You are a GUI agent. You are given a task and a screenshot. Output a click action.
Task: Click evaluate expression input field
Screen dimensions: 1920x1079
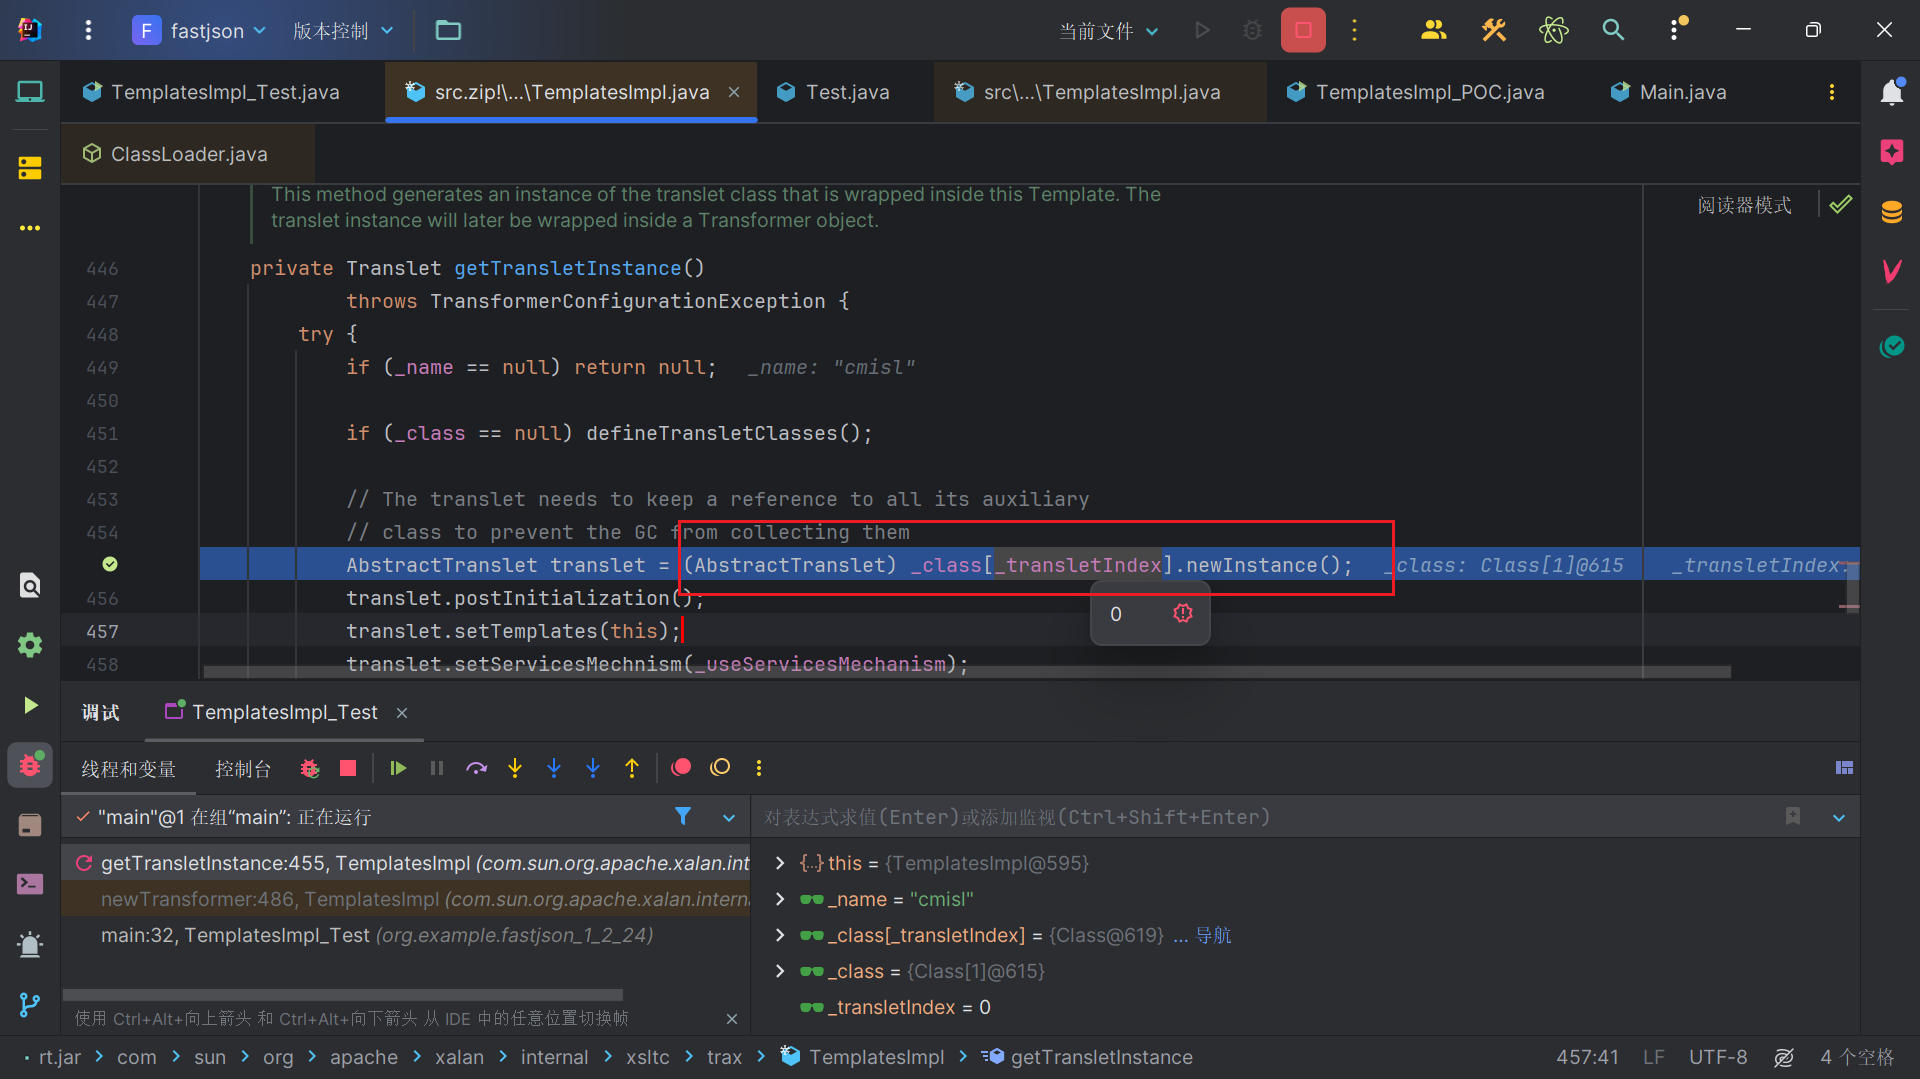click(x=1265, y=817)
